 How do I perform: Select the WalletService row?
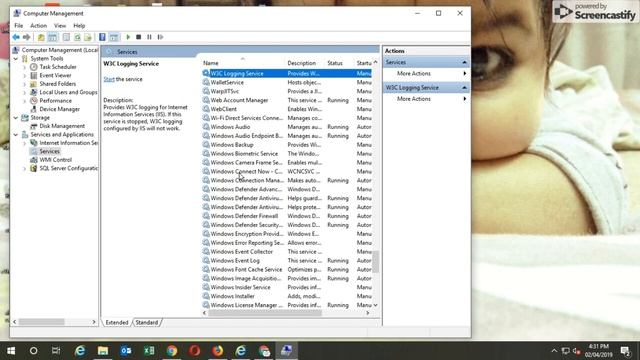287,82
